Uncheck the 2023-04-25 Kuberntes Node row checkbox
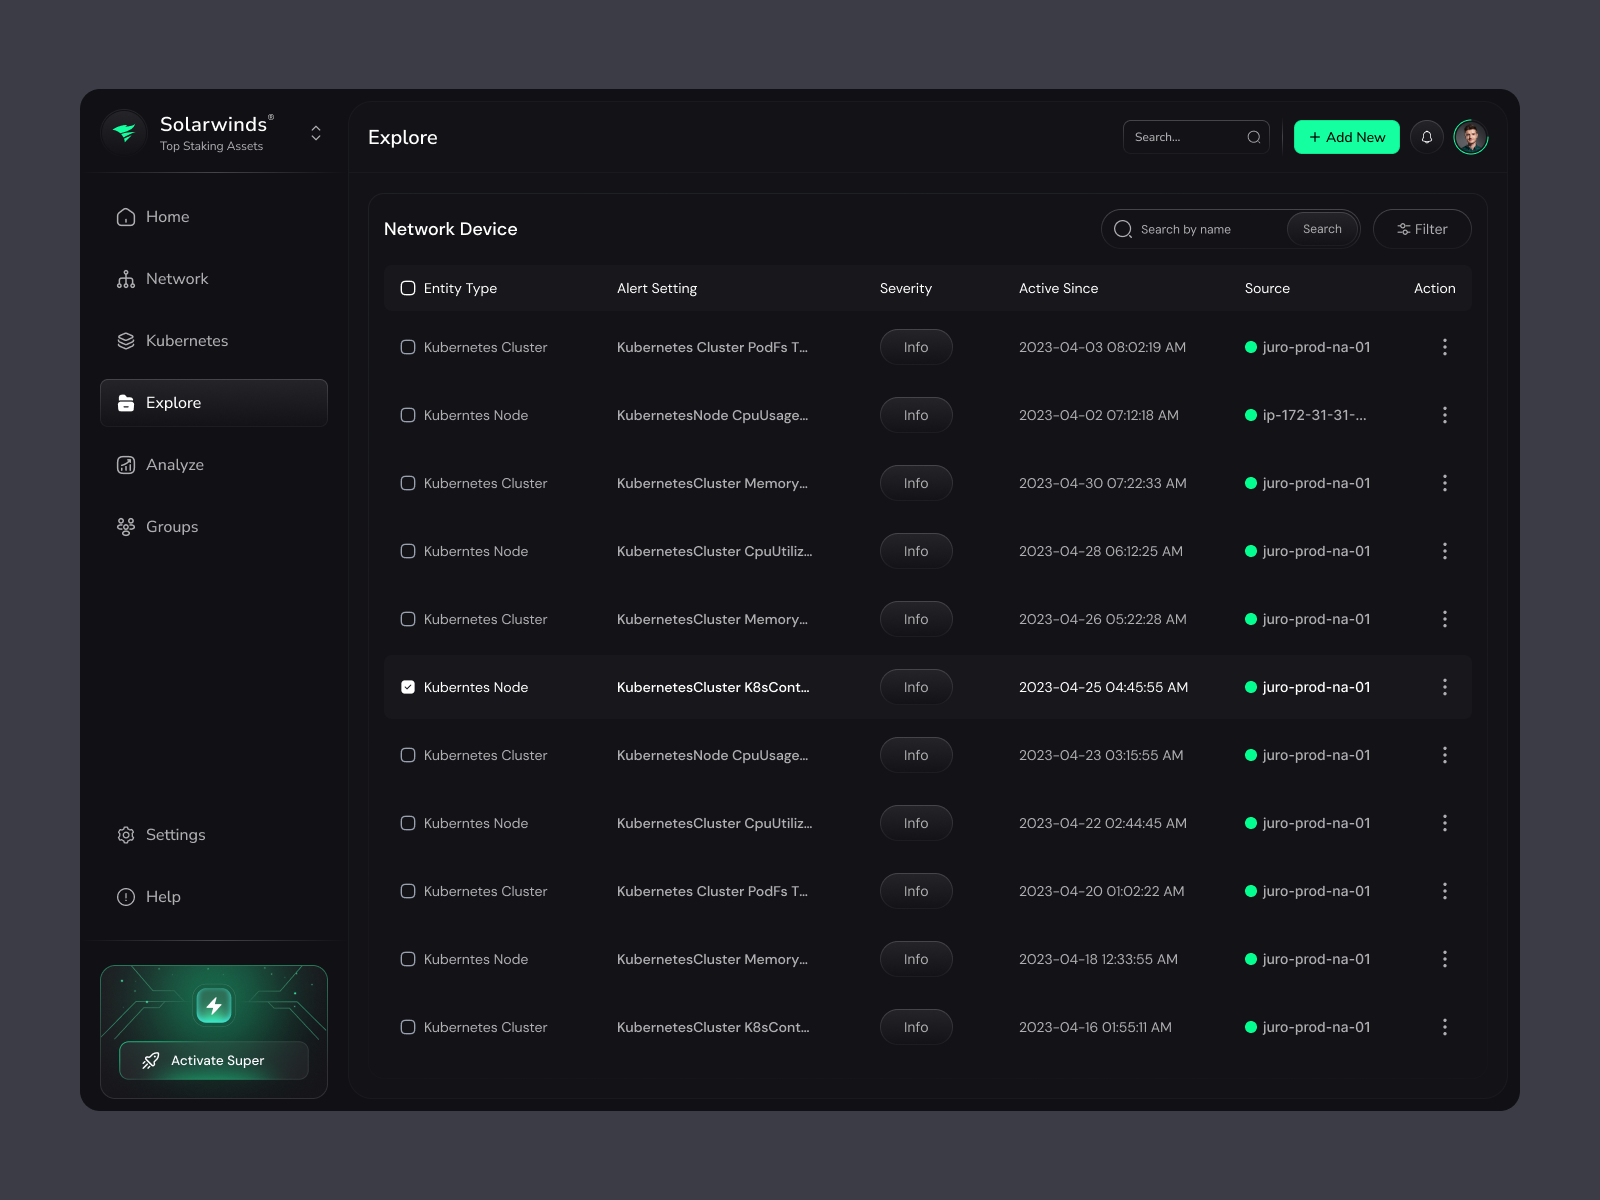Viewport: 1600px width, 1200px height. point(408,687)
